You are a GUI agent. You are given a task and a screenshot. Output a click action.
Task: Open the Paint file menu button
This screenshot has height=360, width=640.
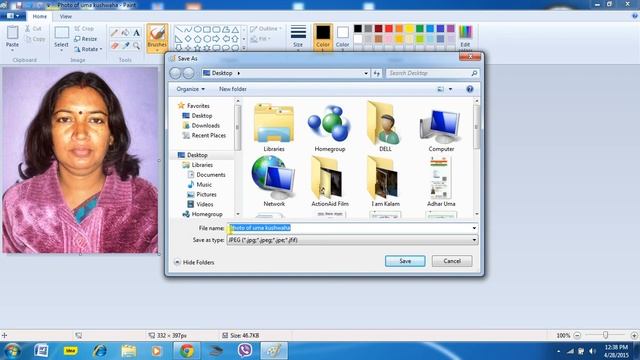coord(13,16)
